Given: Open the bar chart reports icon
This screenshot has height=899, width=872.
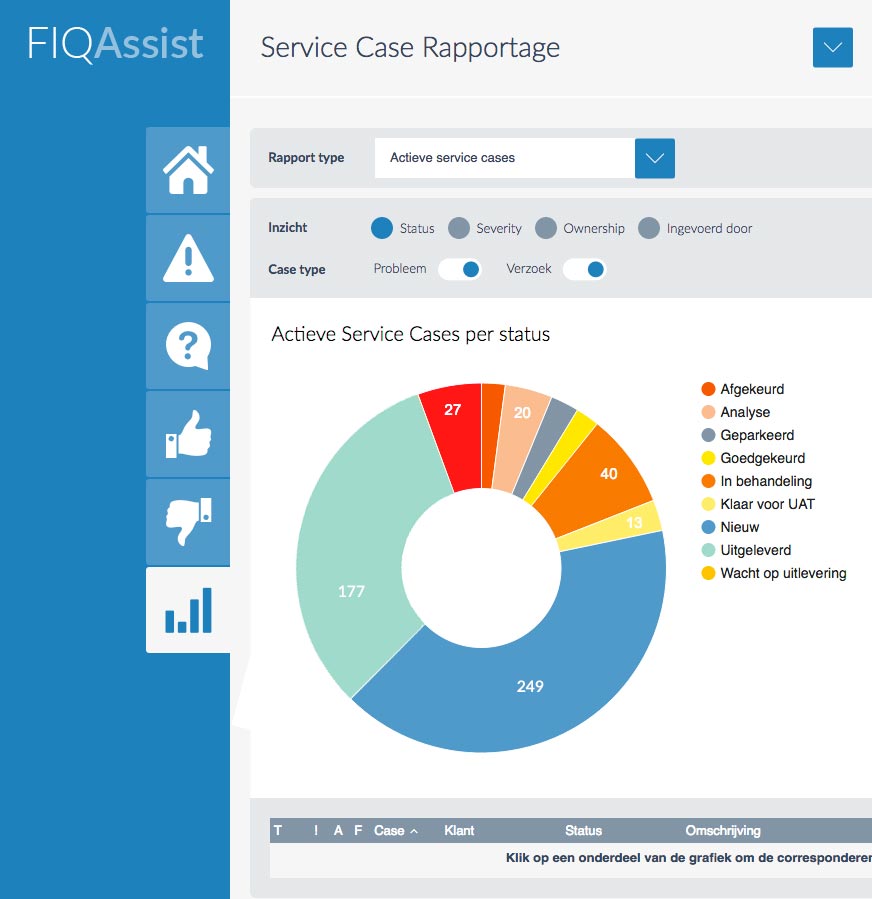Looking at the screenshot, I should [x=188, y=610].
